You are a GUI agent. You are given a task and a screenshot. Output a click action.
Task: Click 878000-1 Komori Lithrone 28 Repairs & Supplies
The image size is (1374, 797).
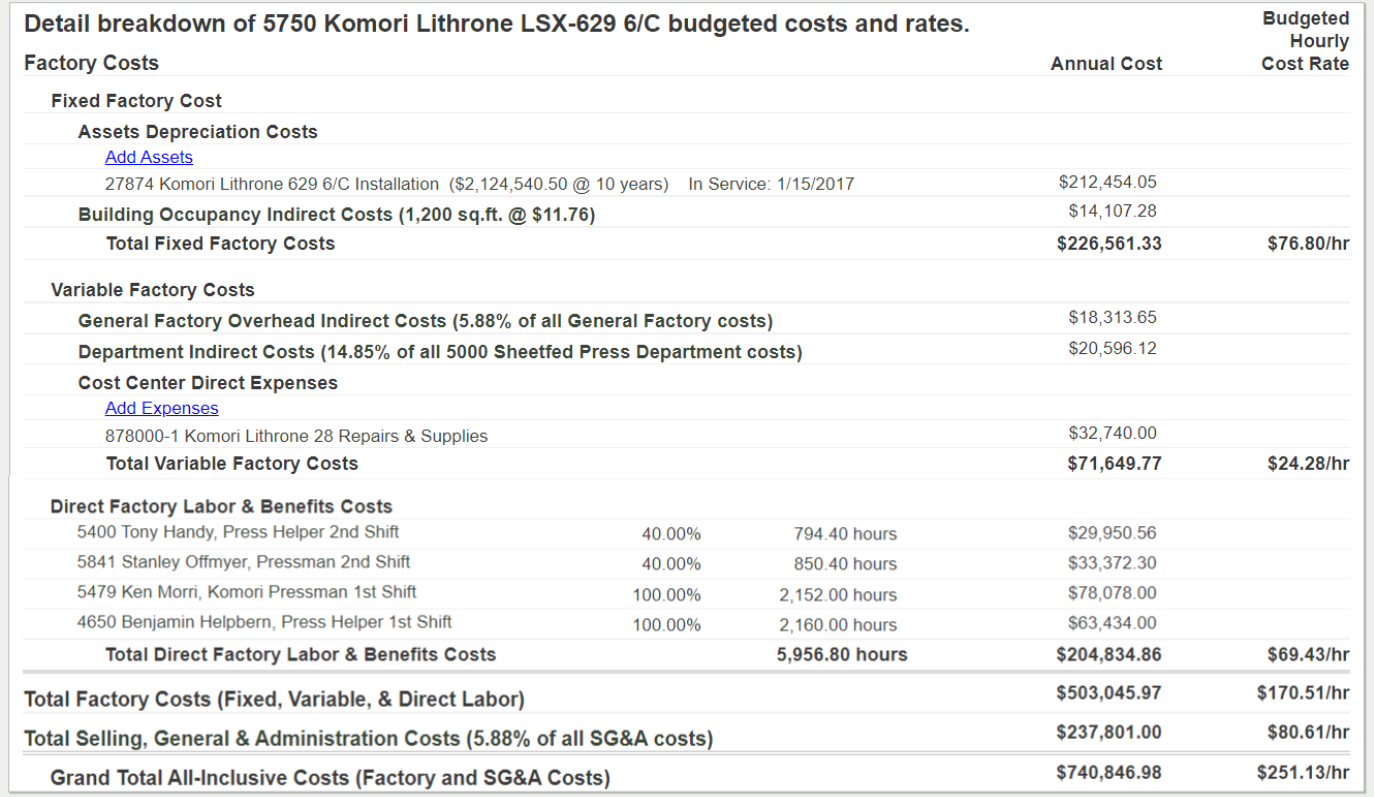pyautogui.click(x=297, y=436)
